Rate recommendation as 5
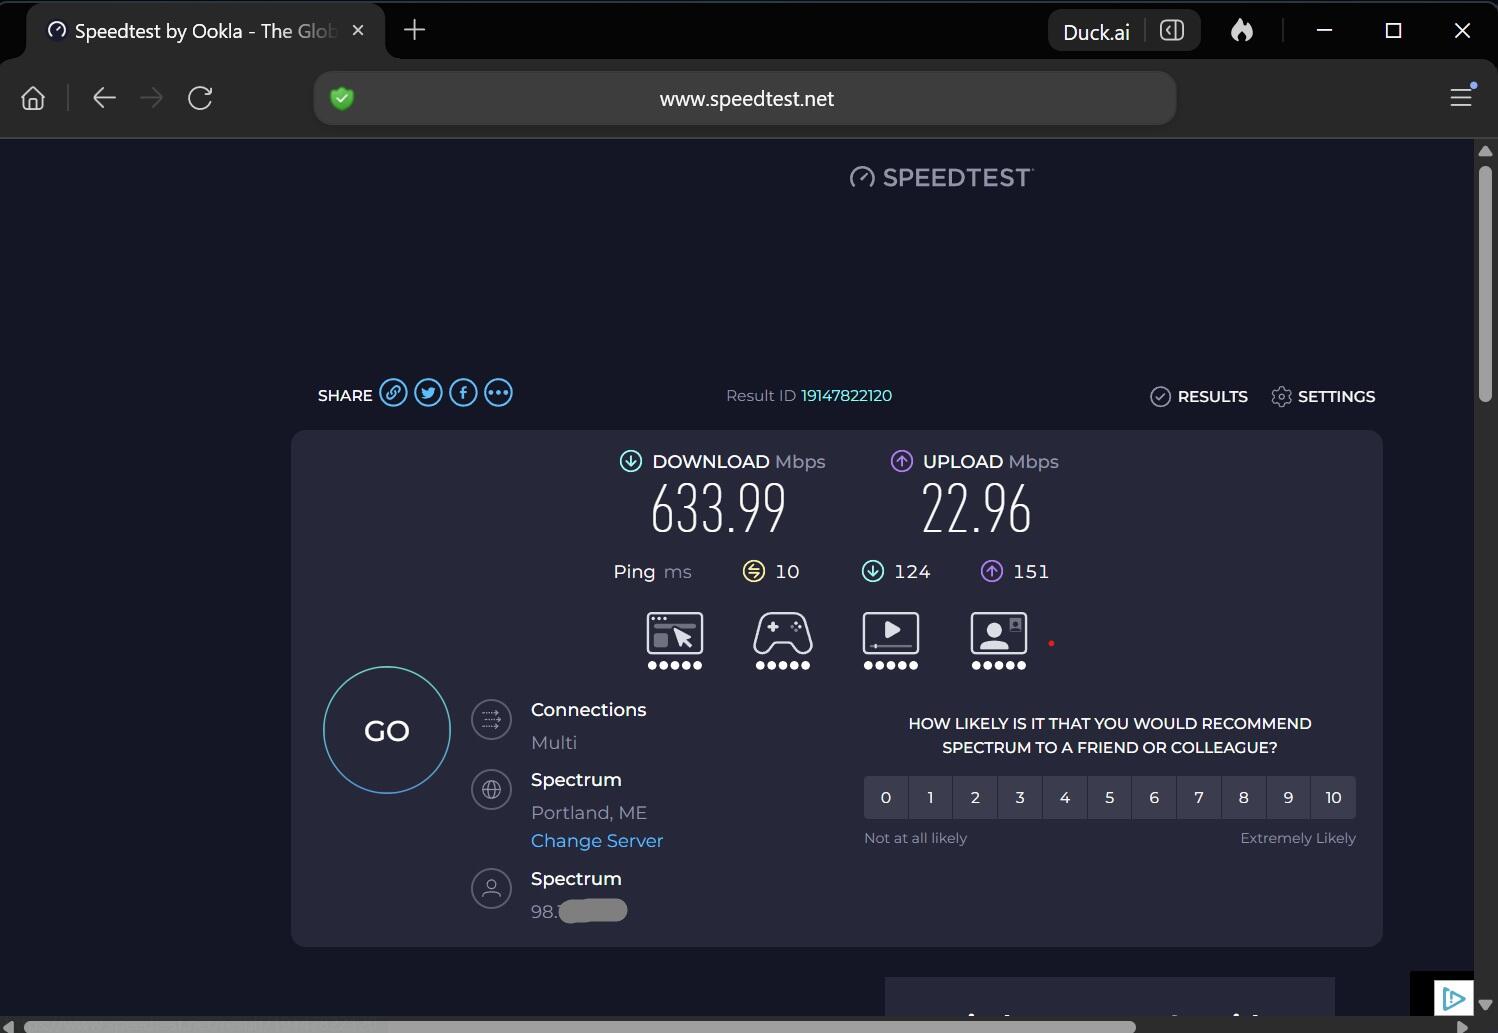 (1109, 798)
